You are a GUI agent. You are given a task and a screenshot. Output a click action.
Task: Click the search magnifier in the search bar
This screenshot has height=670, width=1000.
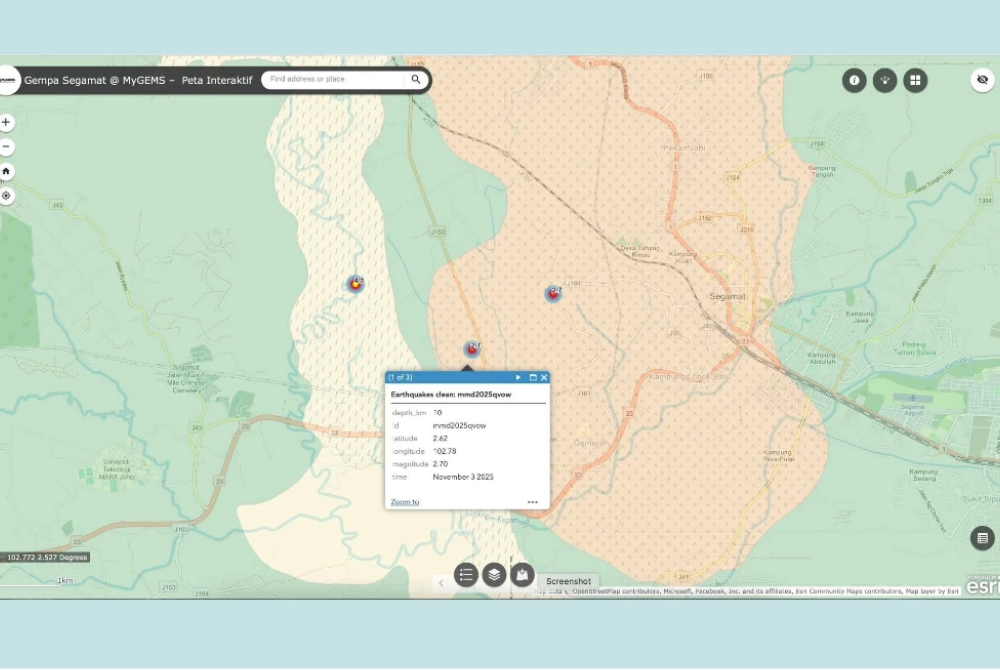pyautogui.click(x=415, y=80)
